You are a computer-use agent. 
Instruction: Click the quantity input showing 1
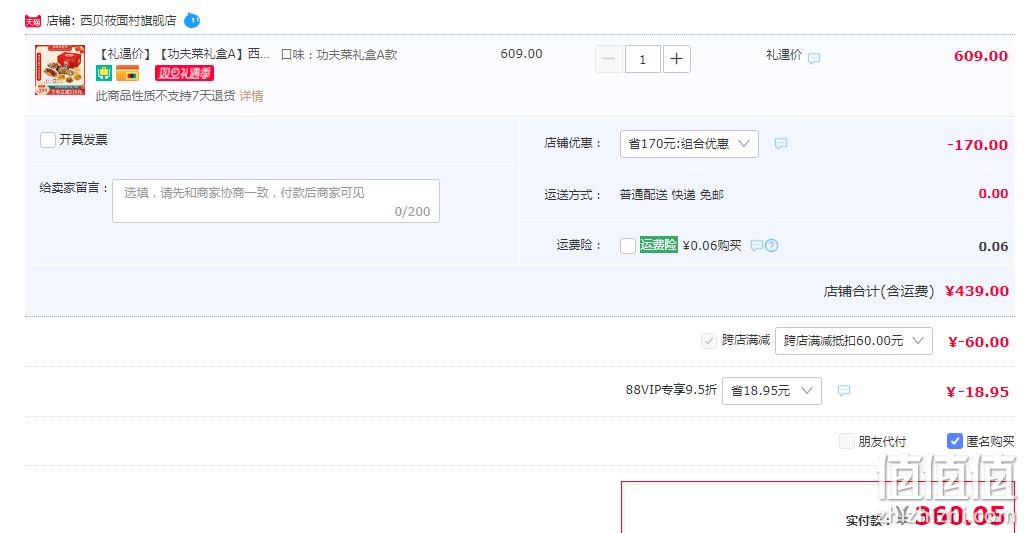pyautogui.click(x=643, y=60)
